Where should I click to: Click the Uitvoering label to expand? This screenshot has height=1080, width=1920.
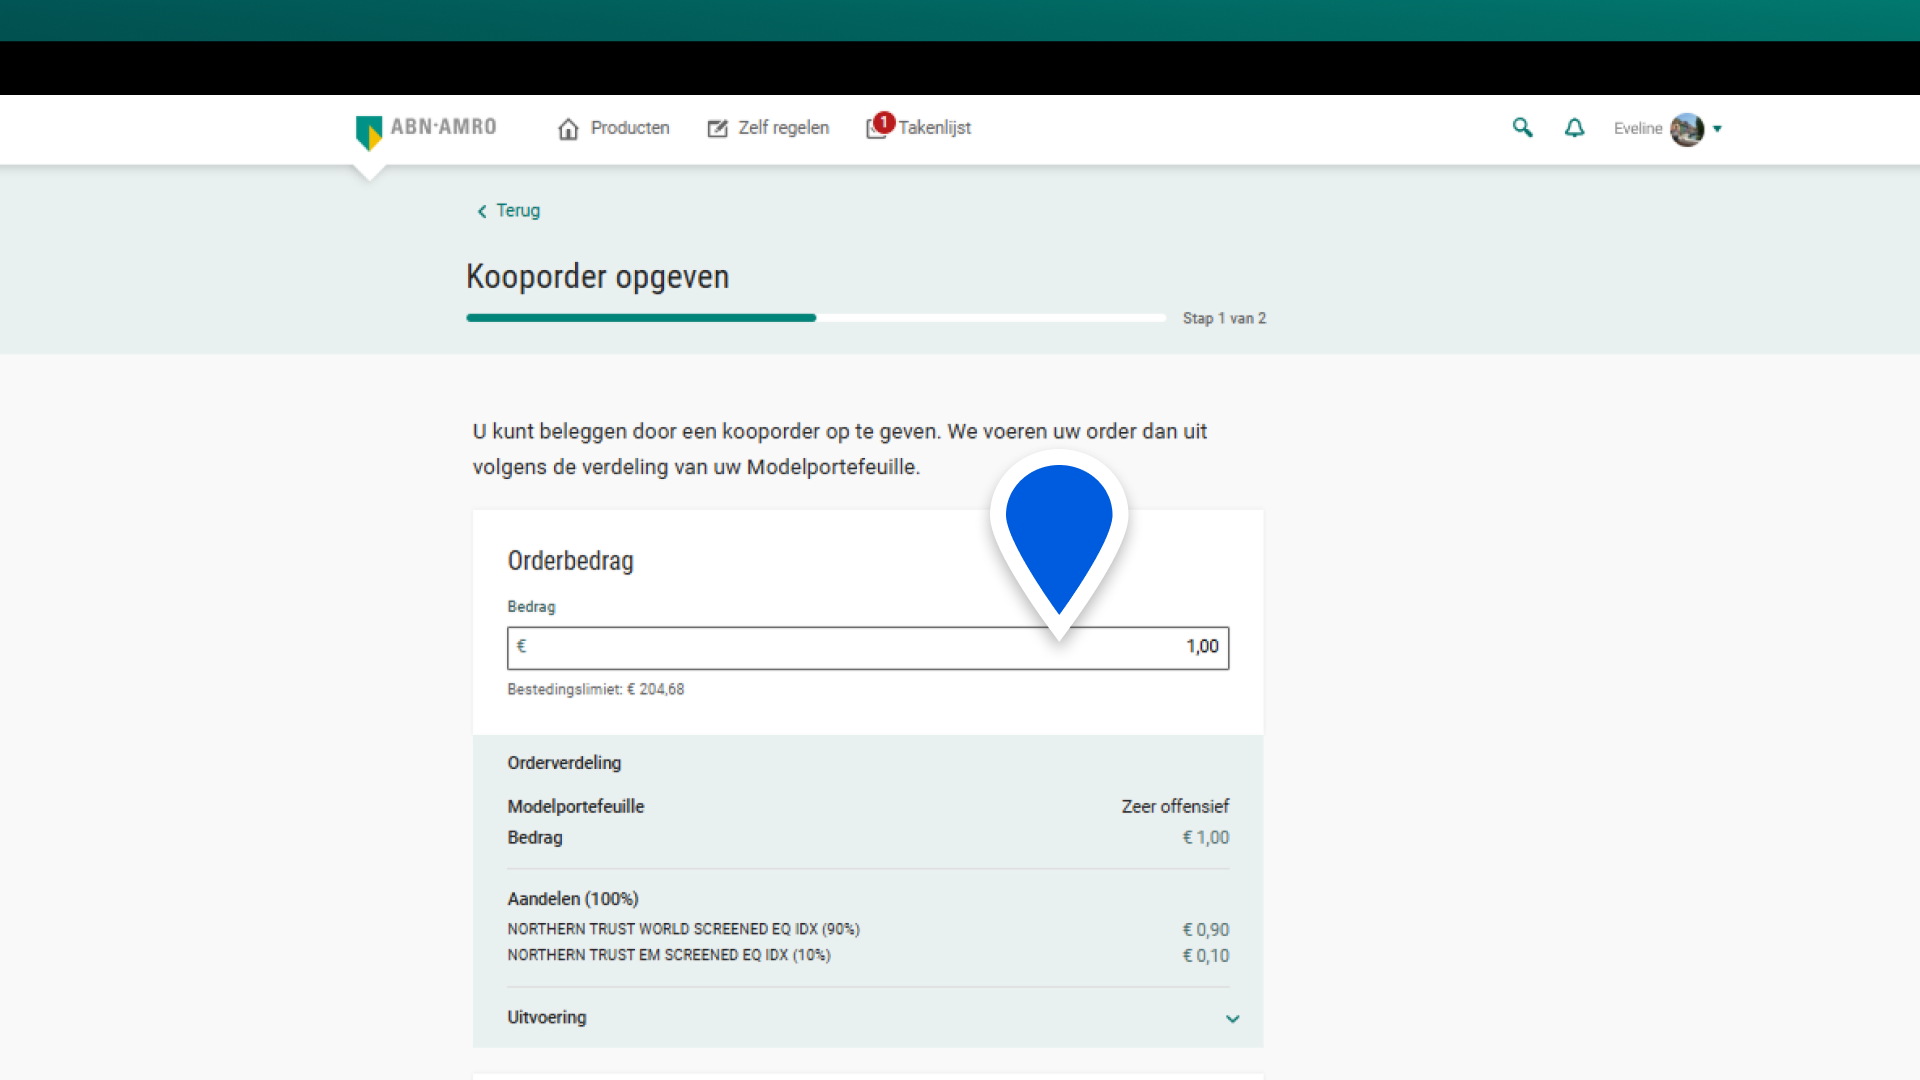pyautogui.click(x=547, y=1017)
